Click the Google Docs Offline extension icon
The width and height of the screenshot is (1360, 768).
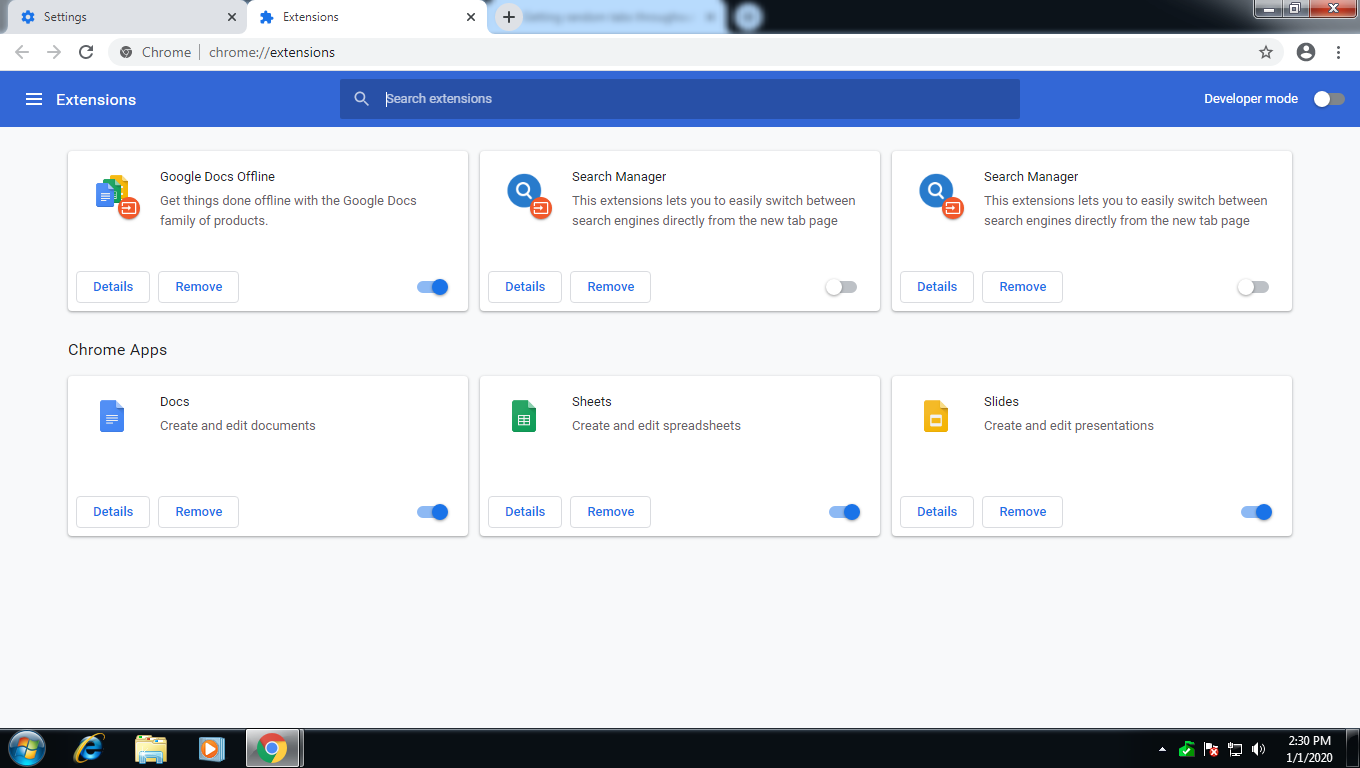tap(117, 197)
